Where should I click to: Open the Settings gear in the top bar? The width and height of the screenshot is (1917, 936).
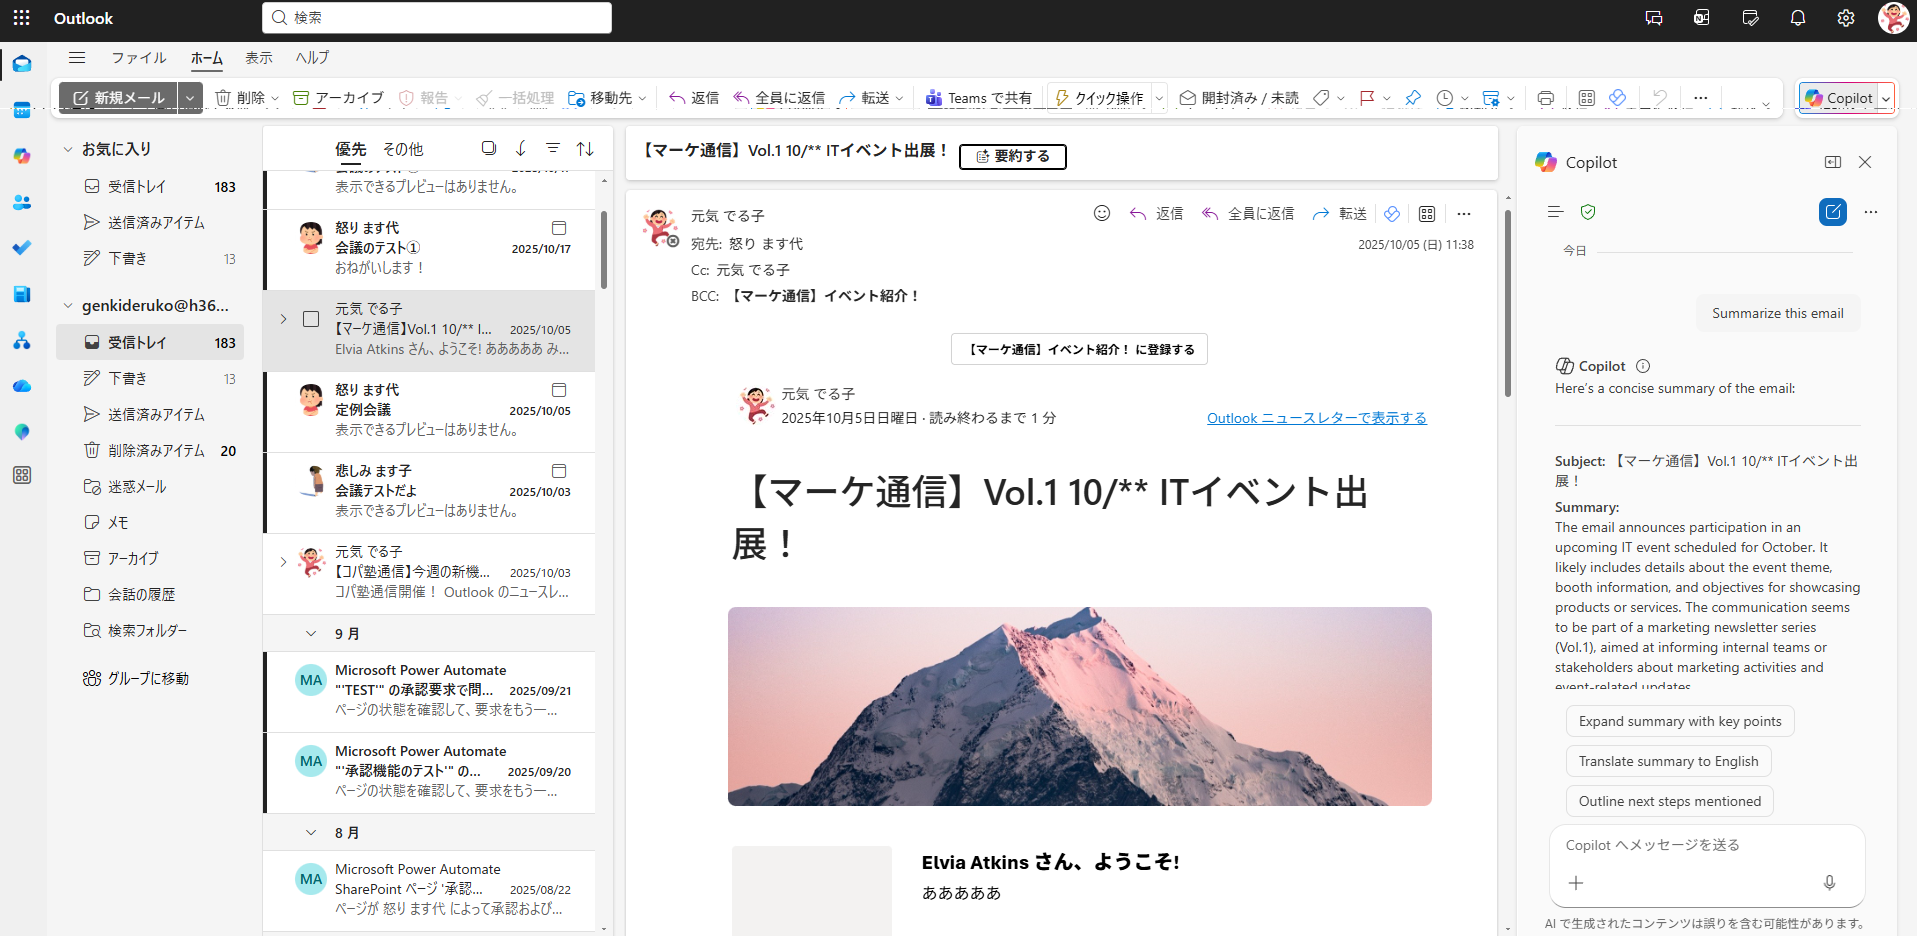(1845, 18)
